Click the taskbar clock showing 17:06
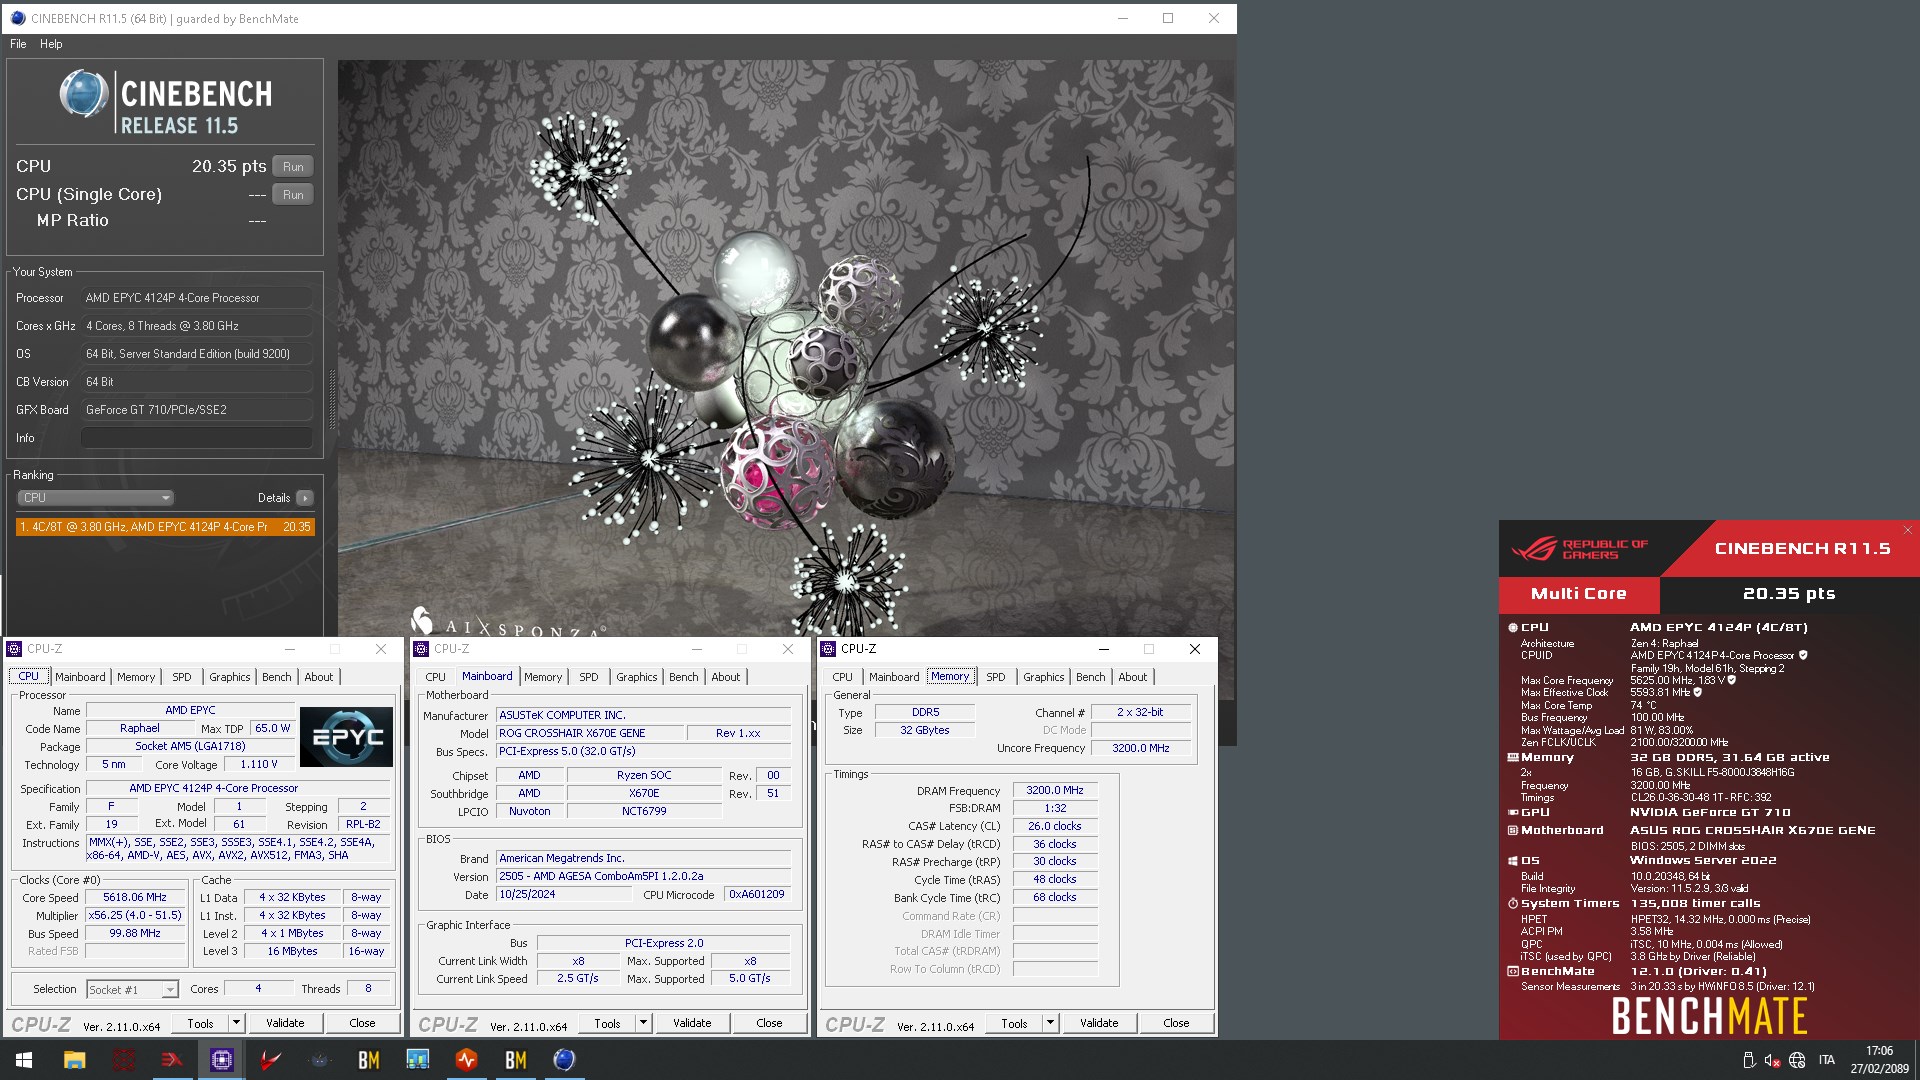 1879,1060
